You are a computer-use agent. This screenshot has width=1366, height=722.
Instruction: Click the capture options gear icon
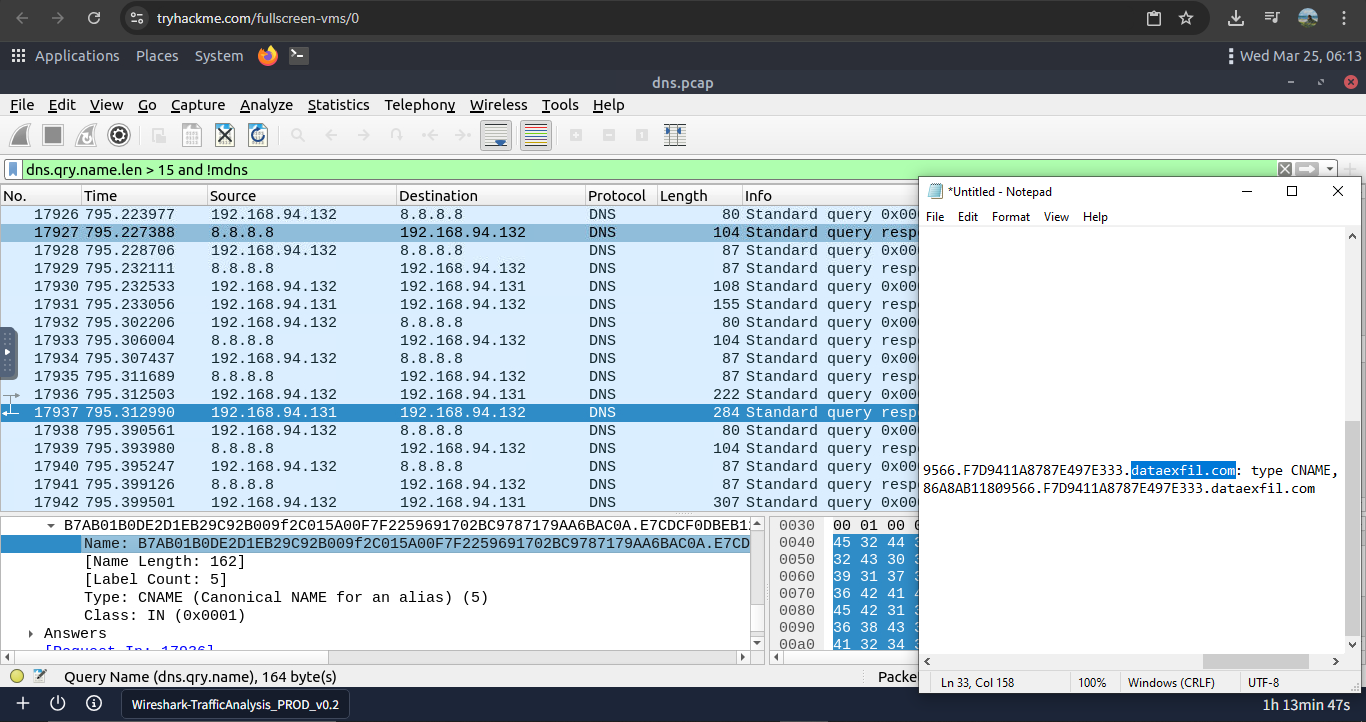119,135
